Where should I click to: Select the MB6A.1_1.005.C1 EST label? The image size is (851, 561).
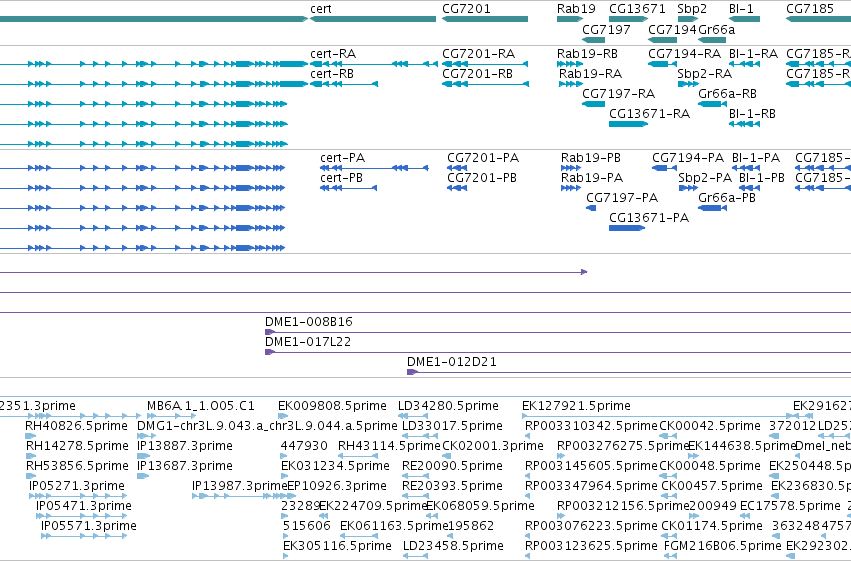pyautogui.click(x=201, y=406)
